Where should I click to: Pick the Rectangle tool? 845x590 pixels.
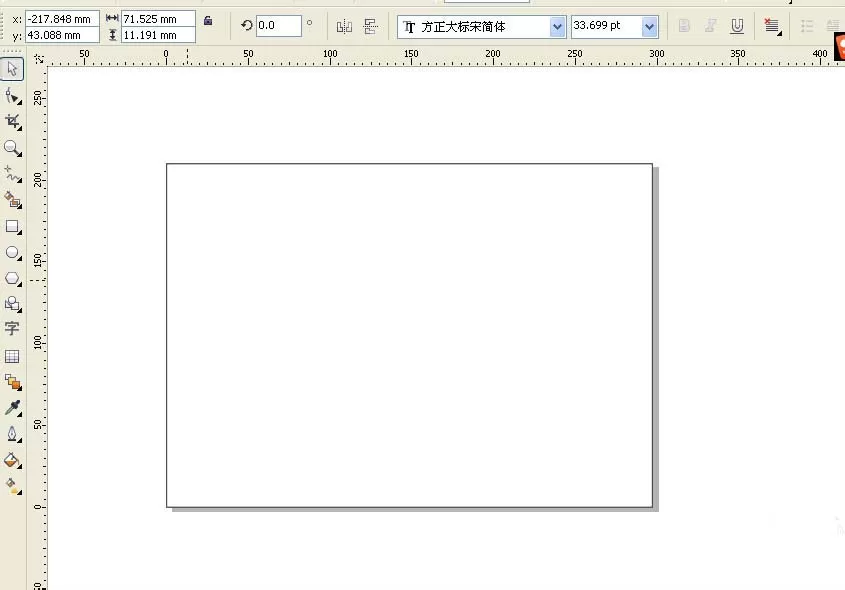tap(12, 226)
